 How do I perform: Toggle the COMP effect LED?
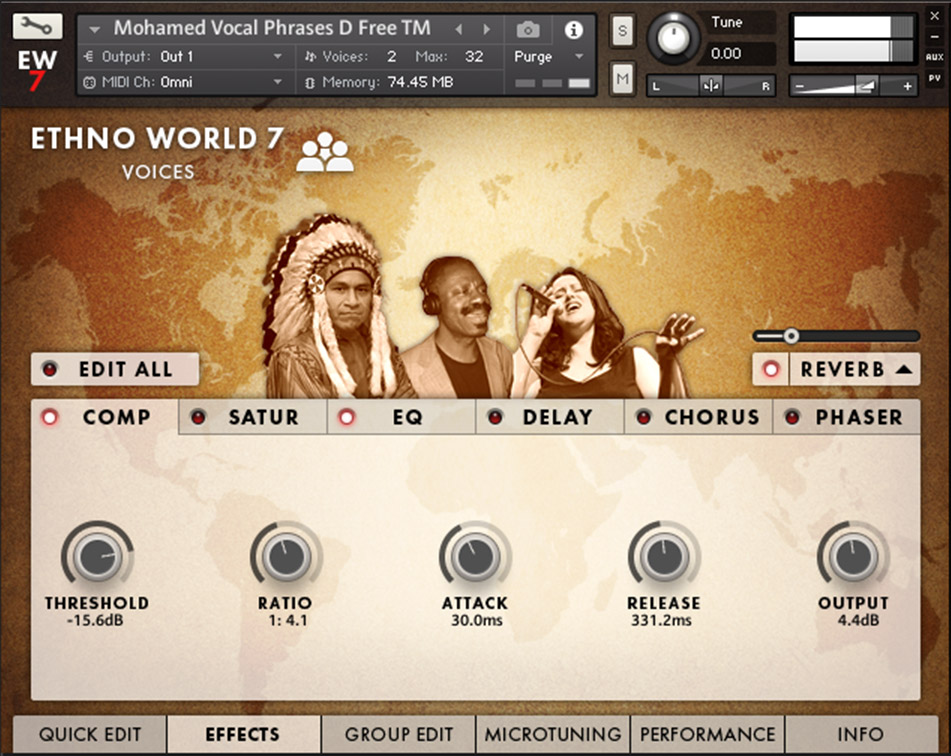[50, 417]
